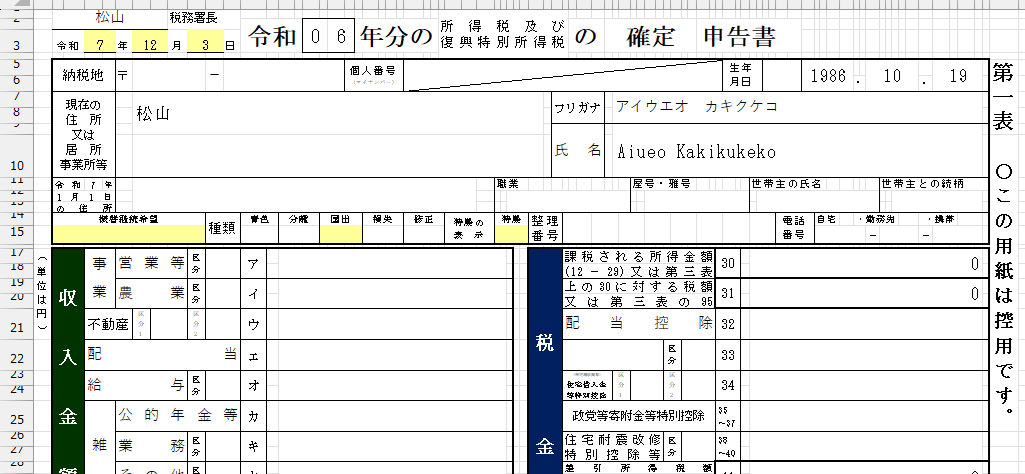Click the フリガナ cell with アイウエオ カキクケコ
The width and height of the screenshot is (1025, 474).
point(795,107)
